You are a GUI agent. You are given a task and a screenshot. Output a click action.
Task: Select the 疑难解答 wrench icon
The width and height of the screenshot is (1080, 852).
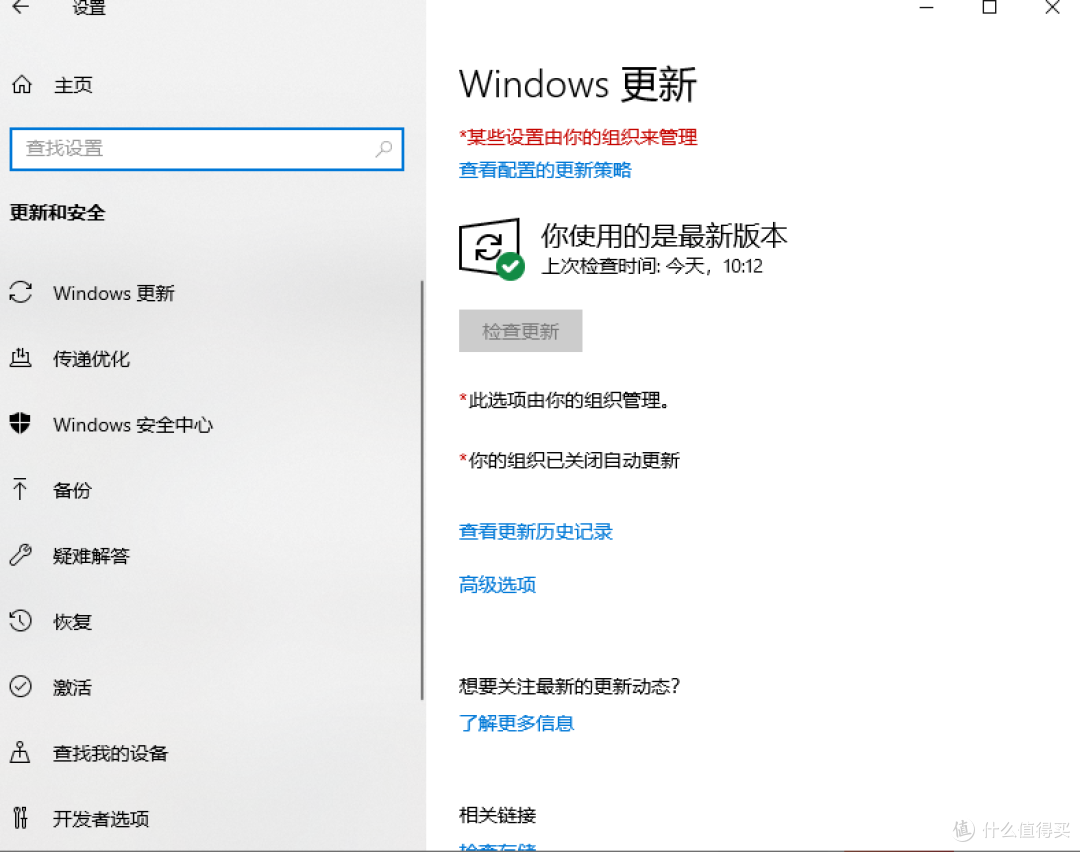click(x=21, y=554)
